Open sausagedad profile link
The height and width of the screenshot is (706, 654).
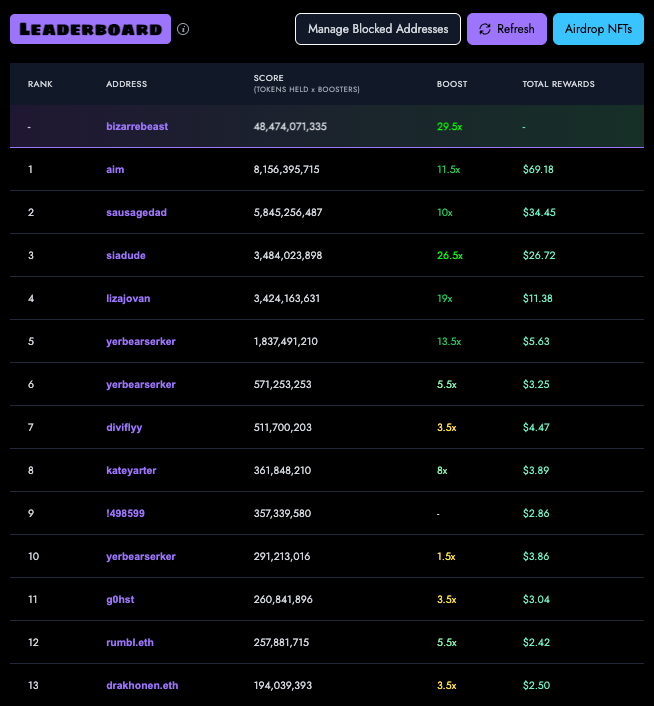tap(136, 213)
